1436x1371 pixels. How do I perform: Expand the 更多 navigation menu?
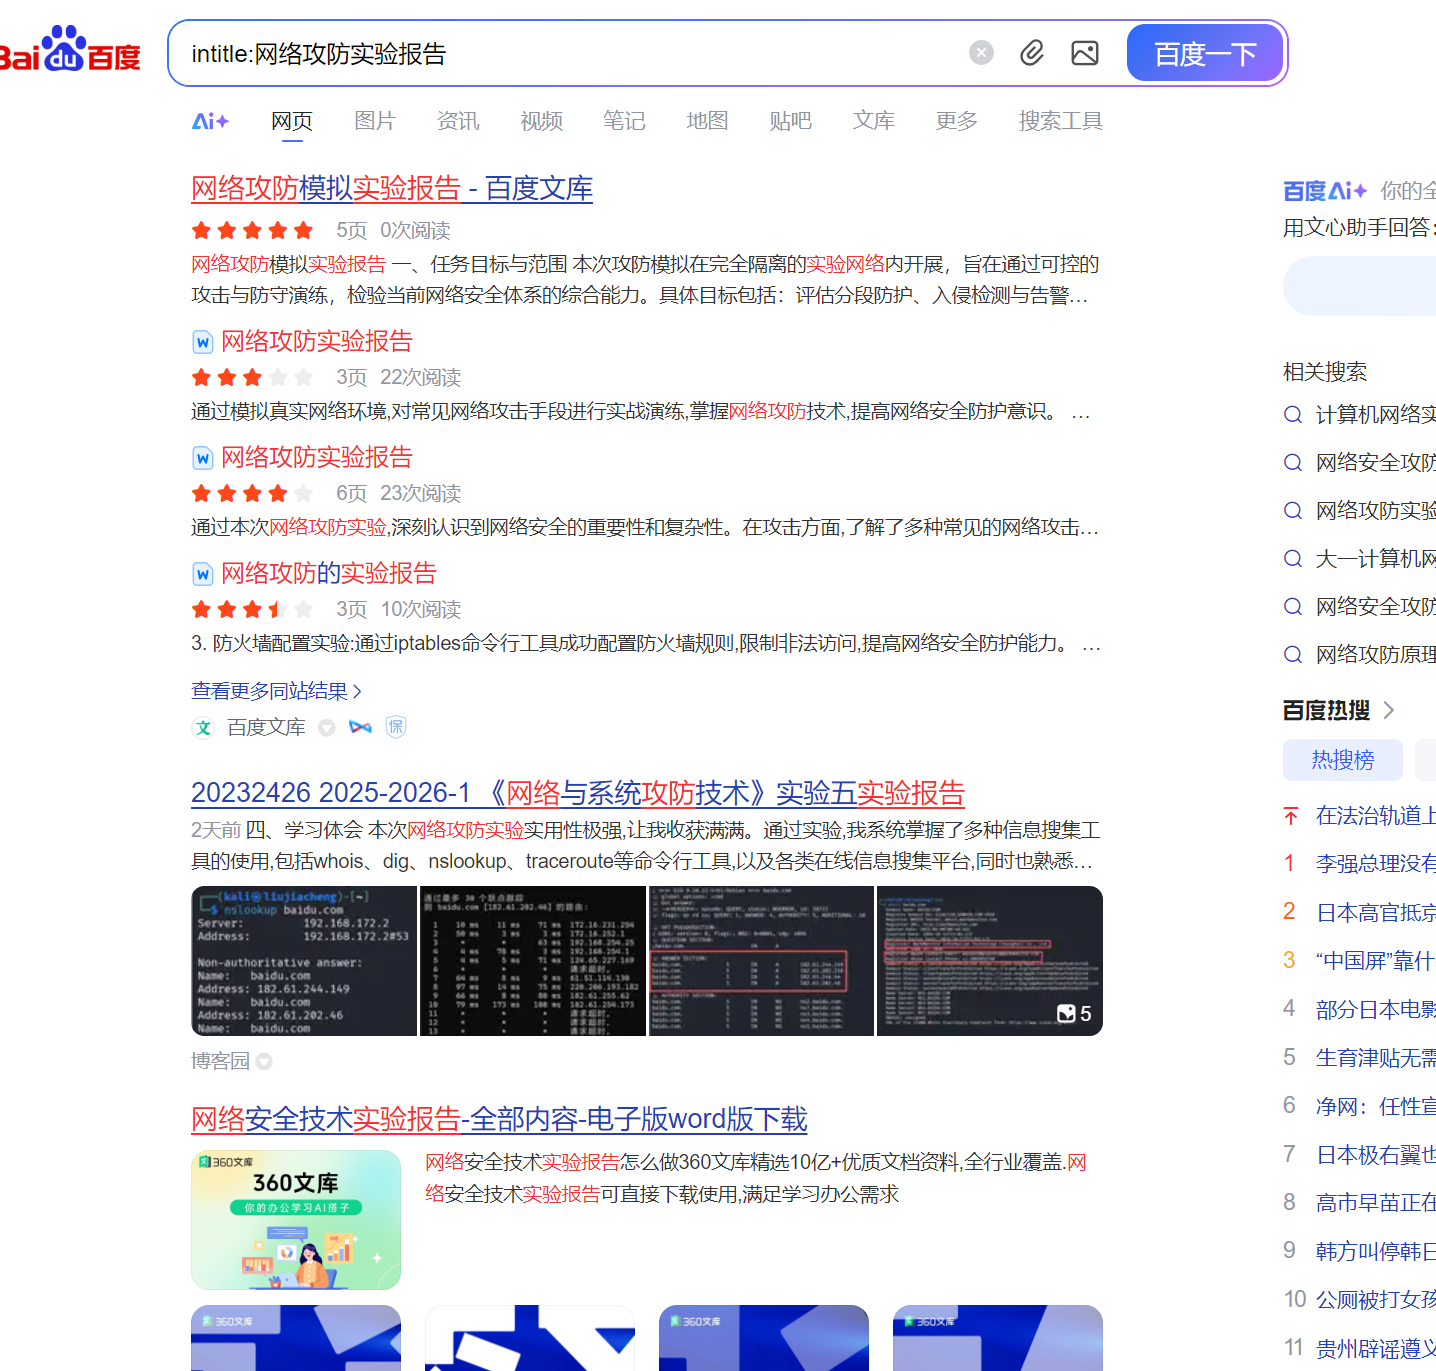[x=955, y=121]
